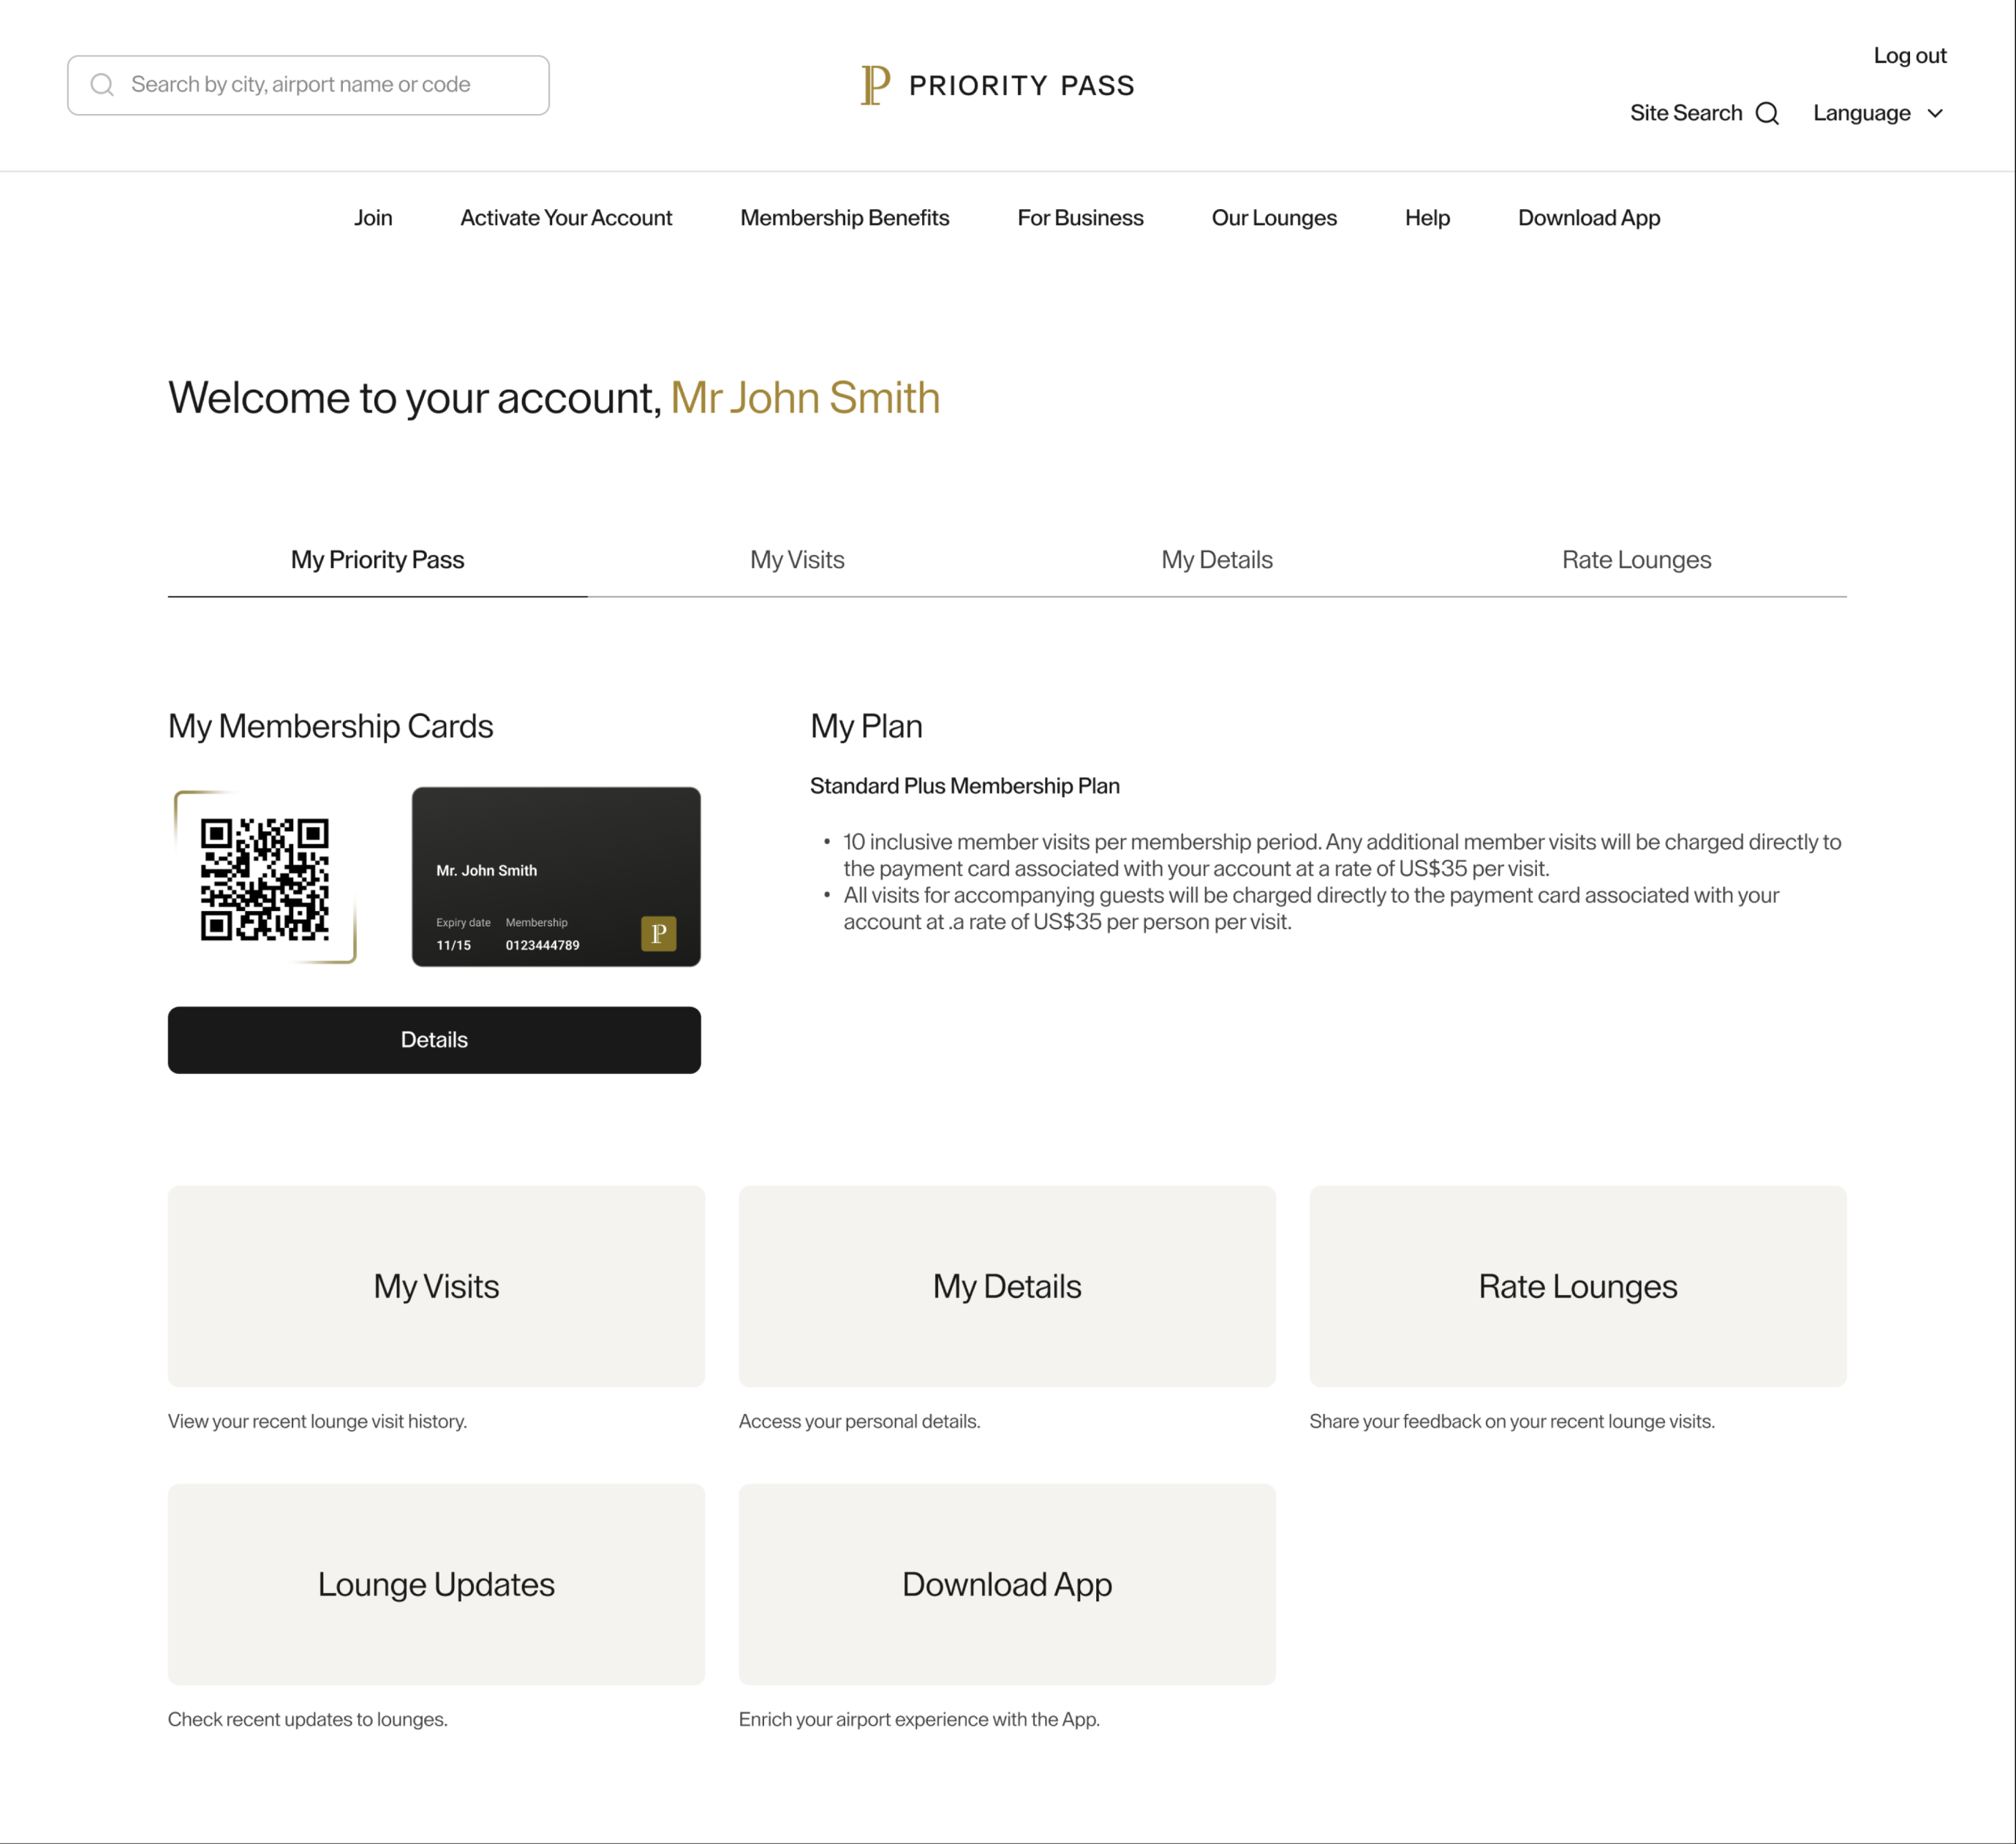
Task: Click 'Share your feedback on your recent lounge visits.'
Action: coord(1512,1421)
